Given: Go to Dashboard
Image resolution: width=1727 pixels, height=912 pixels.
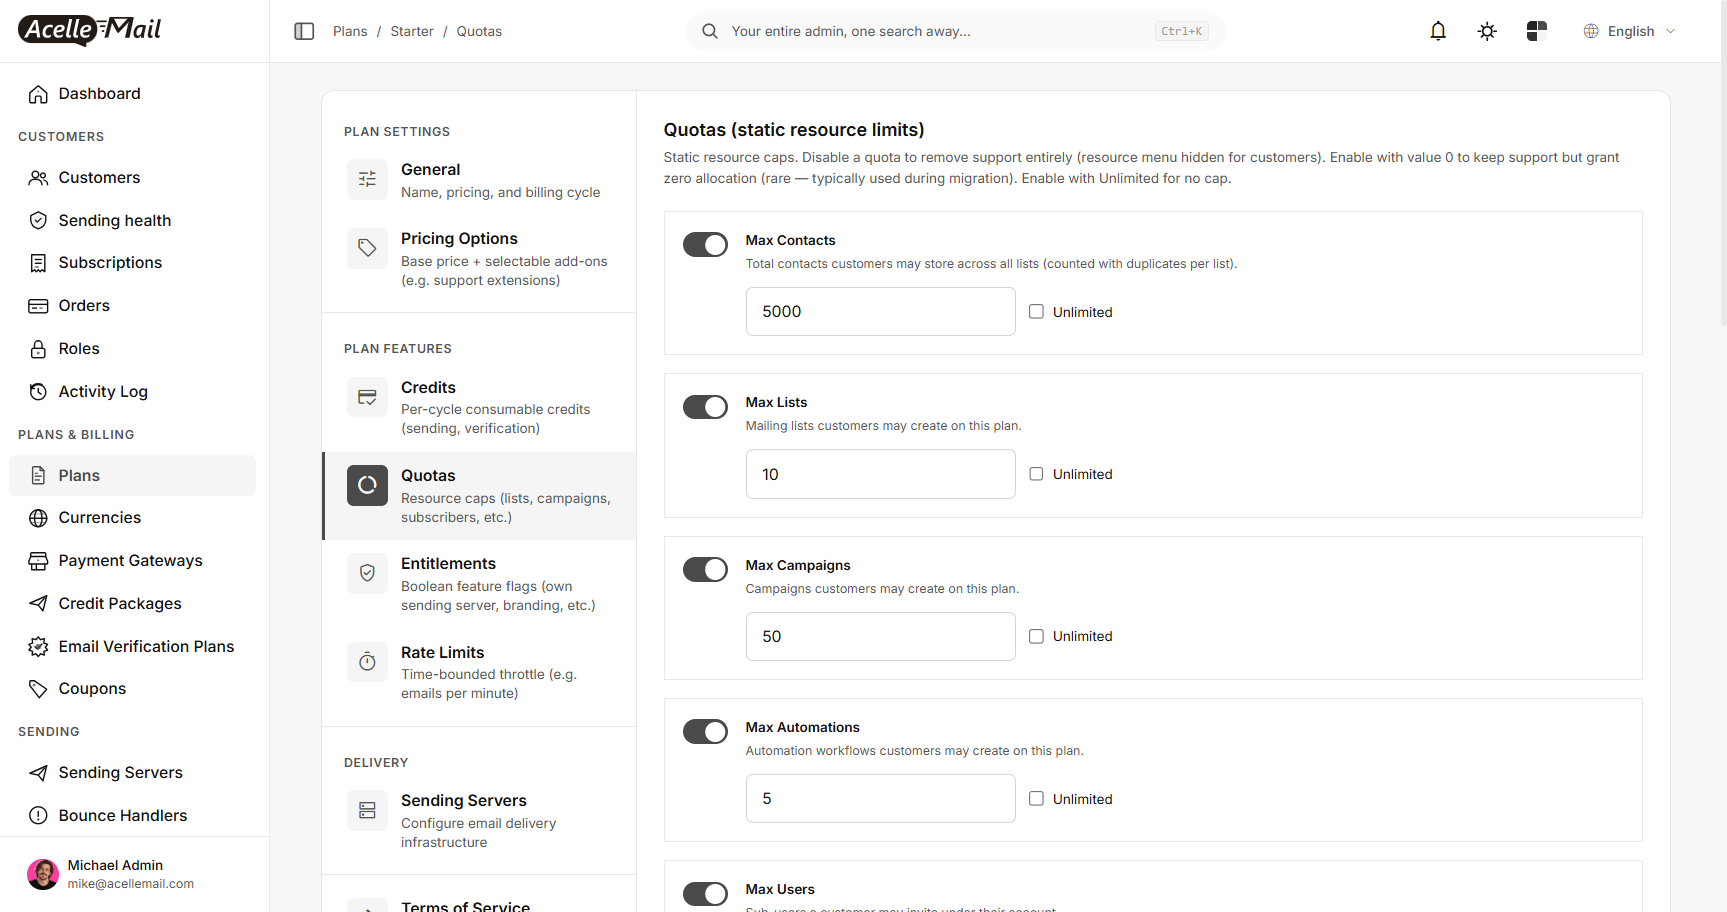Looking at the screenshot, I should pyautogui.click(x=132, y=94).
